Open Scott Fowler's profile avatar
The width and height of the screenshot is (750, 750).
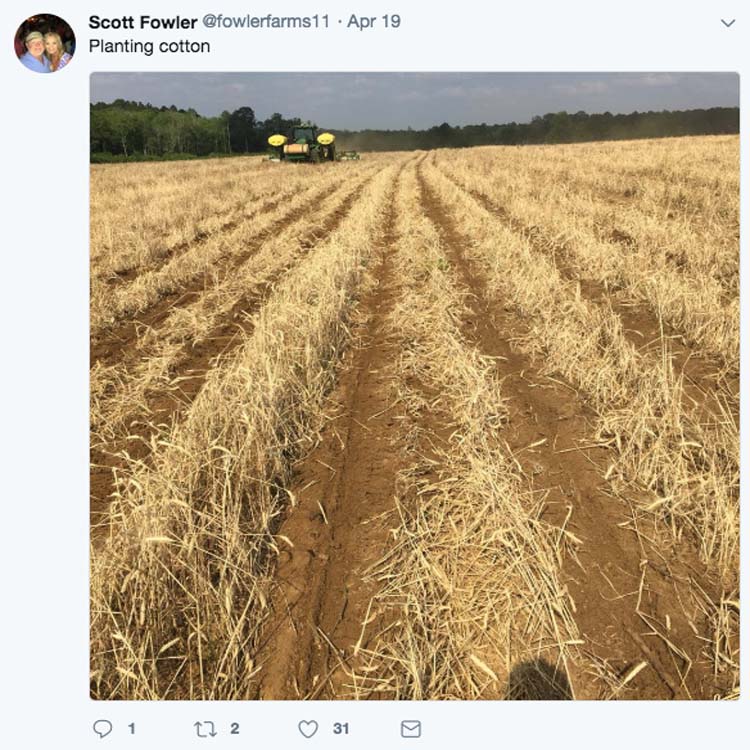tap(45, 44)
